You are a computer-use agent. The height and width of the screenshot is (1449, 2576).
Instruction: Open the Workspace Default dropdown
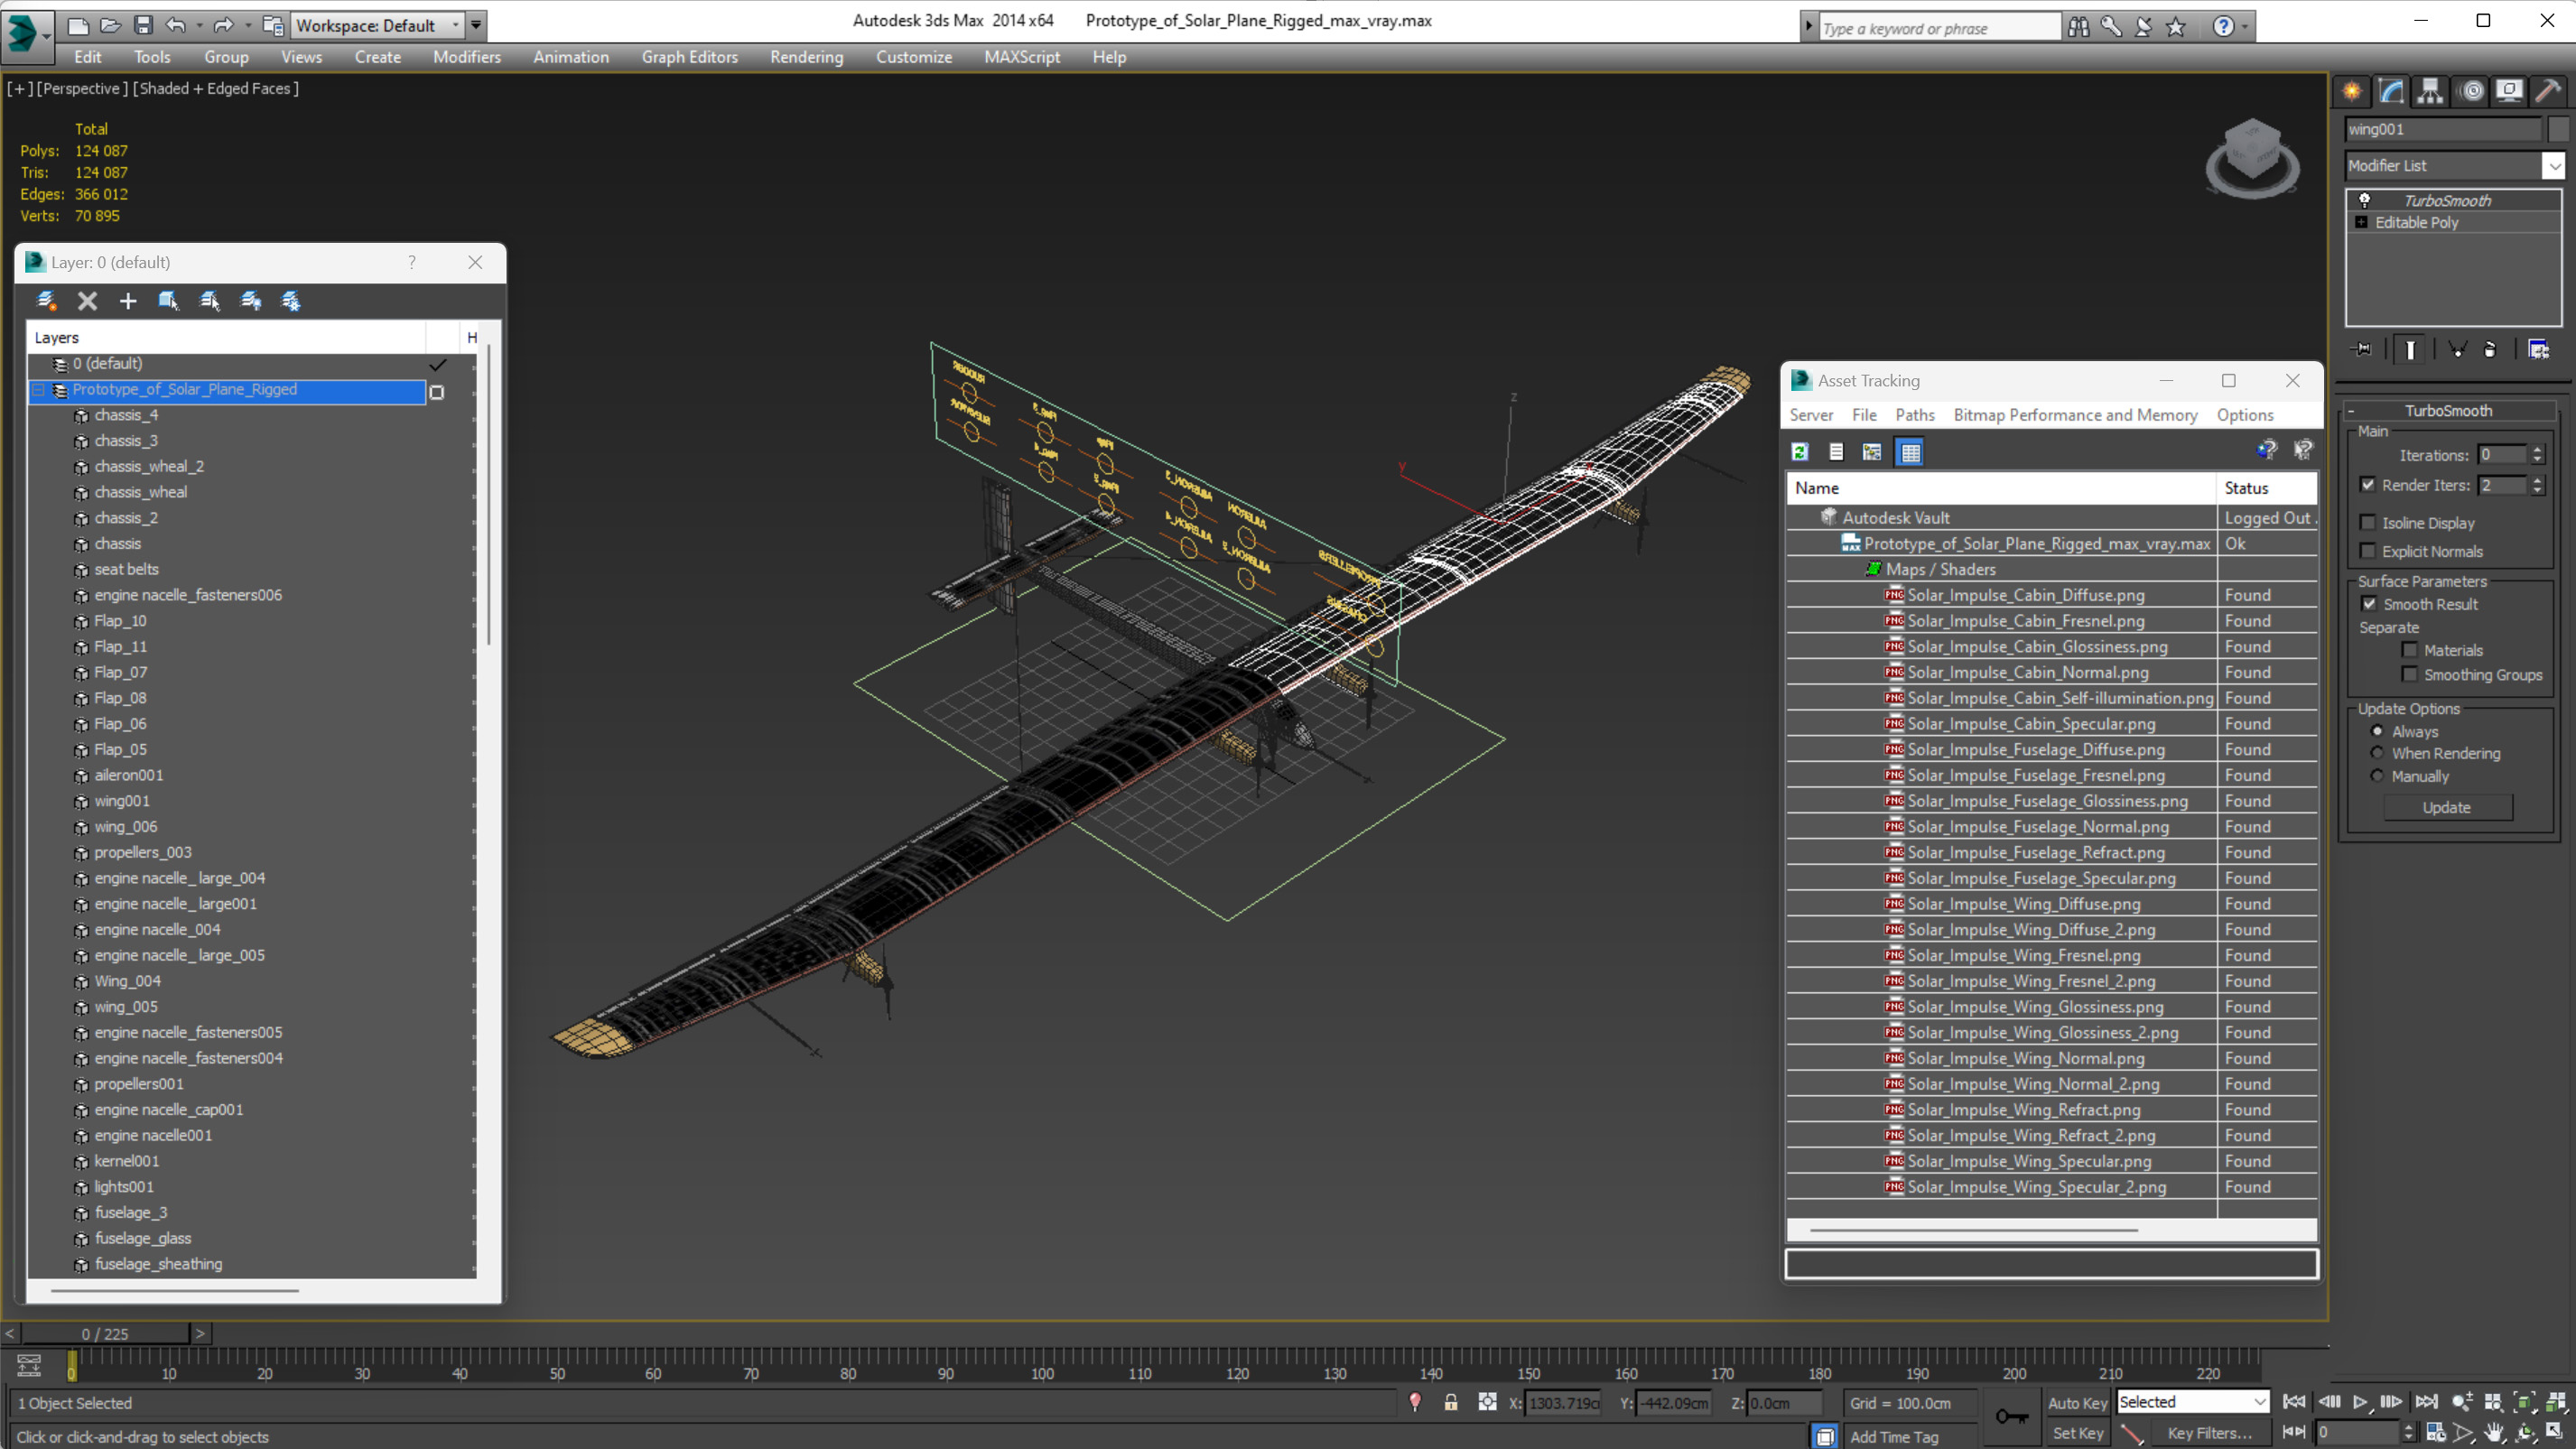coord(456,25)
